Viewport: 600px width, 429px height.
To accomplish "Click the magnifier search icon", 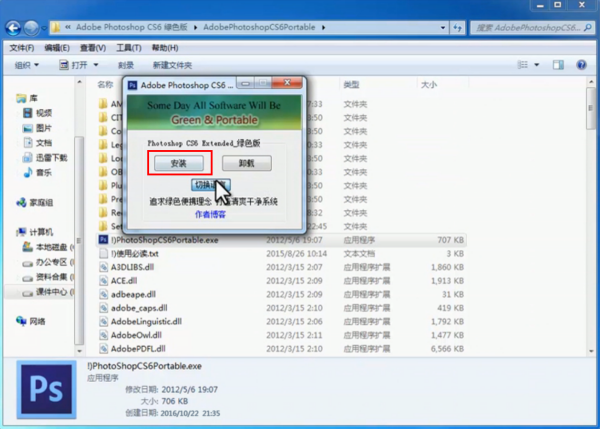I will pos(588,28).
